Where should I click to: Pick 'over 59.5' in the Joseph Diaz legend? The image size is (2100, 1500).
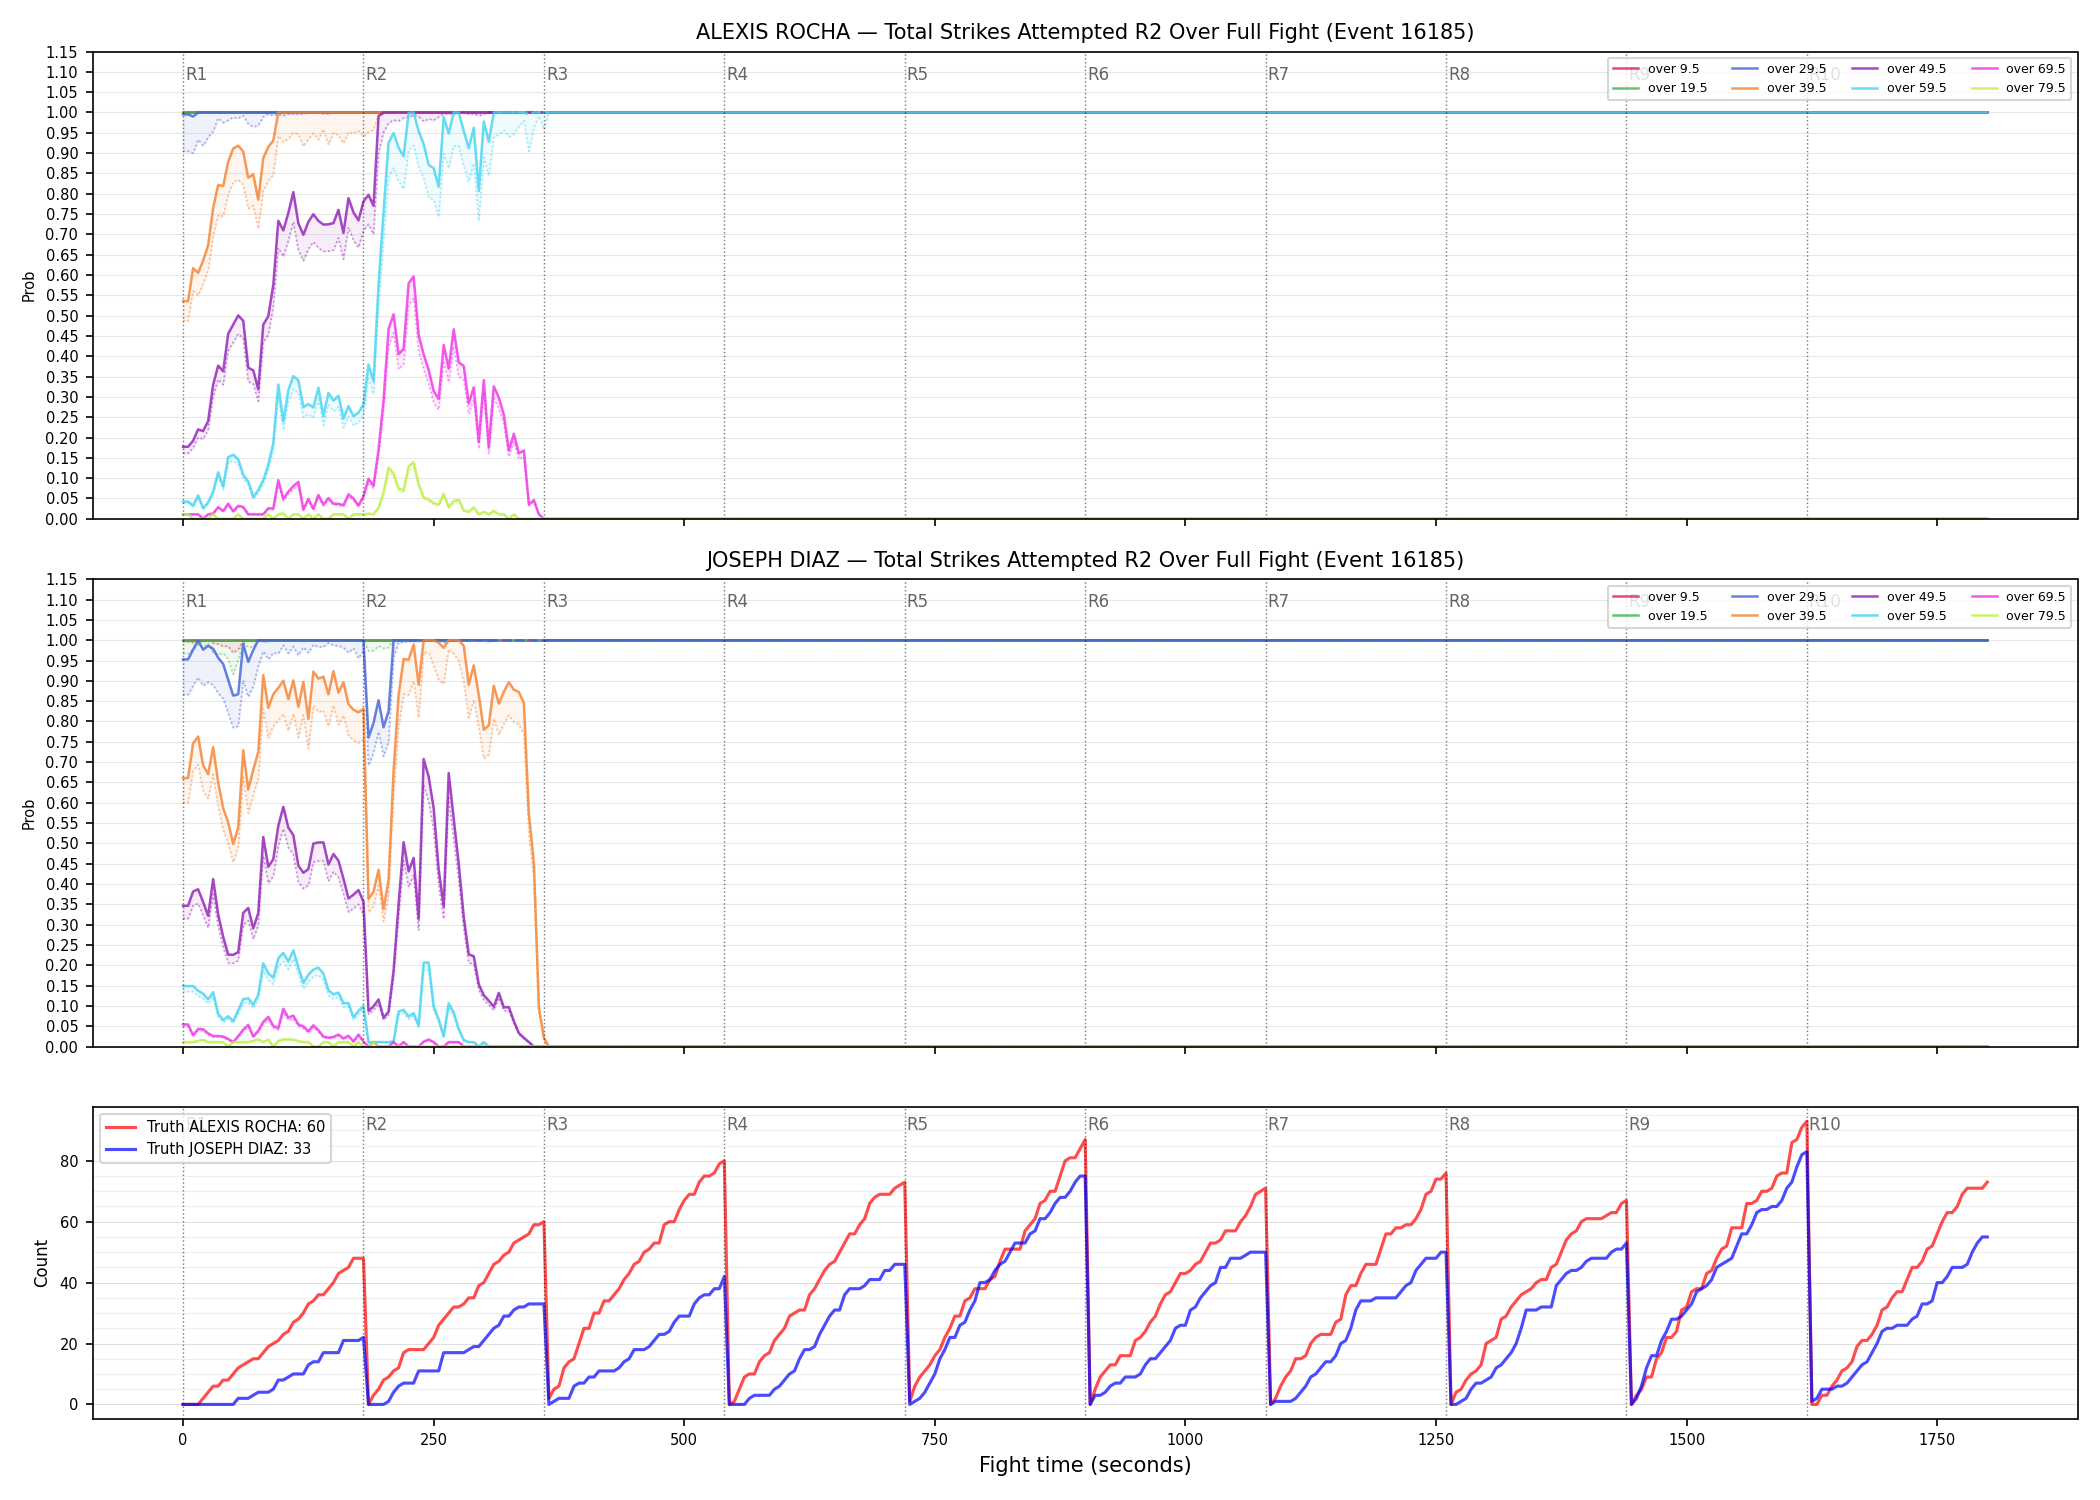[1898, 616]
